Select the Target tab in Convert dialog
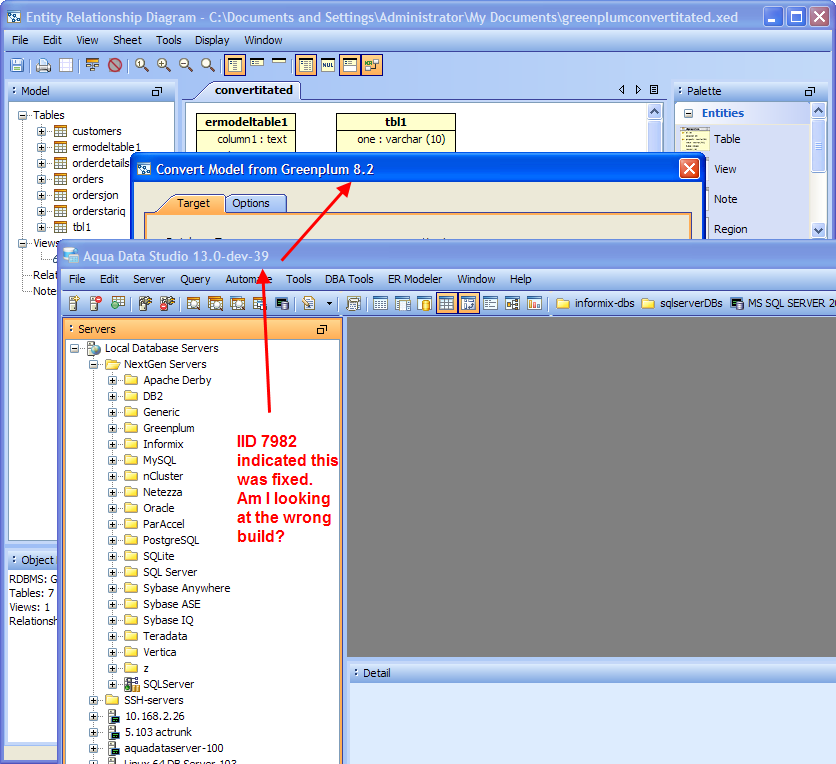Viewport: 836px width, 764px height. click(x=193, y=203)
